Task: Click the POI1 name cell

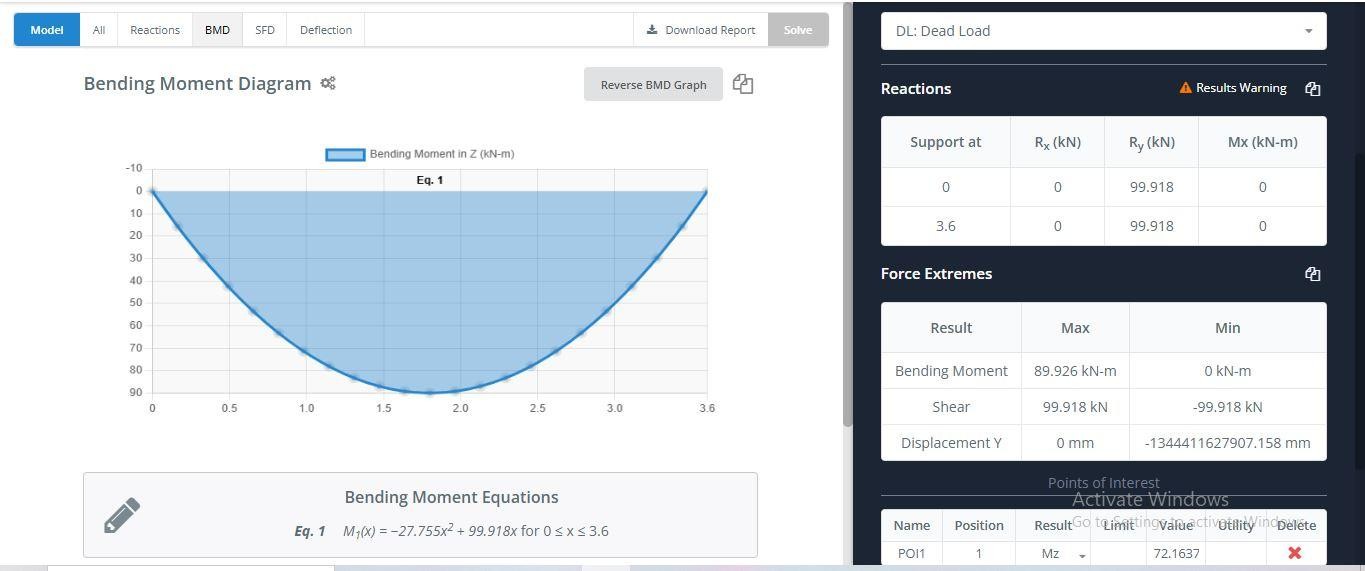Action: [x=911, y=553]
